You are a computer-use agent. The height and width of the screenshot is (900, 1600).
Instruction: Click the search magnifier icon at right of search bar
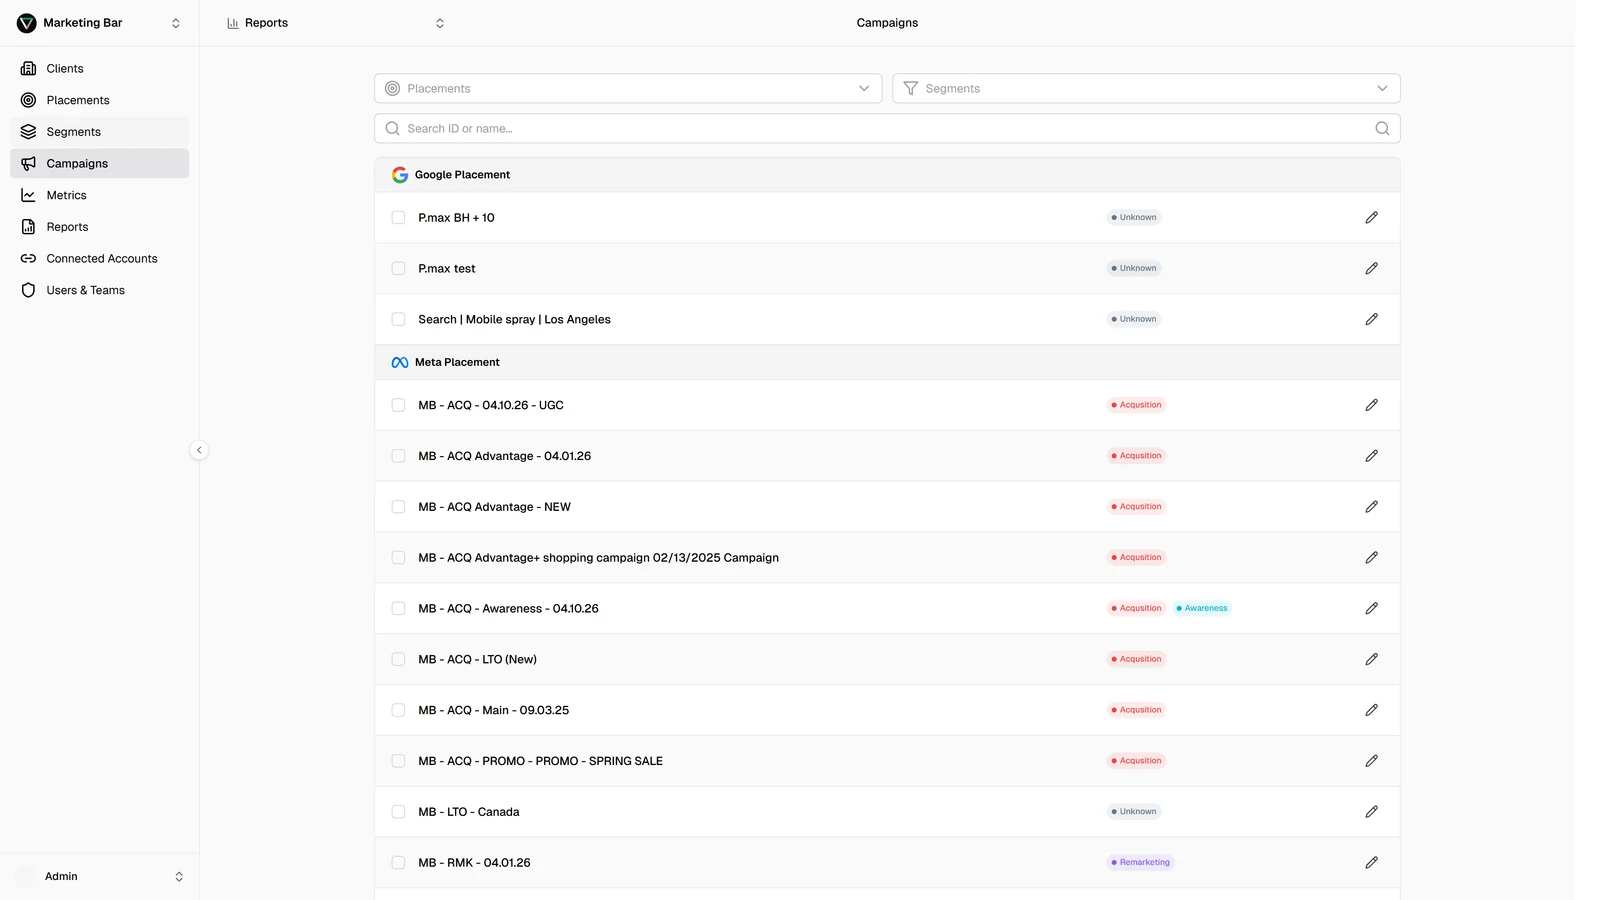tap(1382, 128)
